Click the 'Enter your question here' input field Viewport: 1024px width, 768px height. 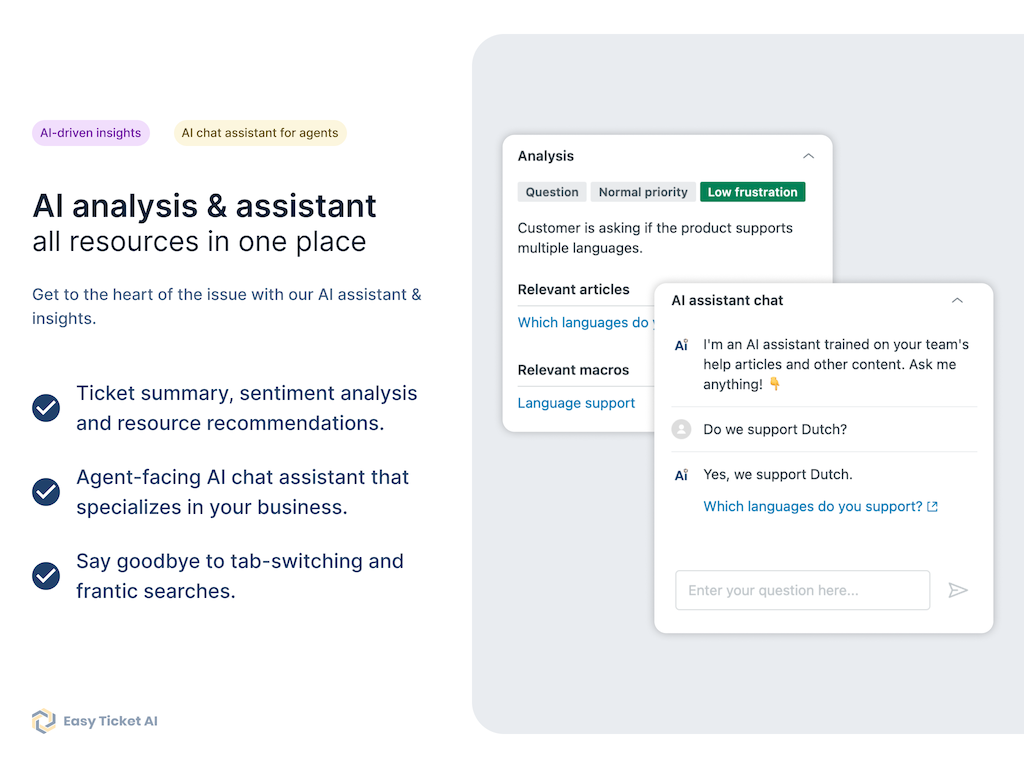click(802, 590)
